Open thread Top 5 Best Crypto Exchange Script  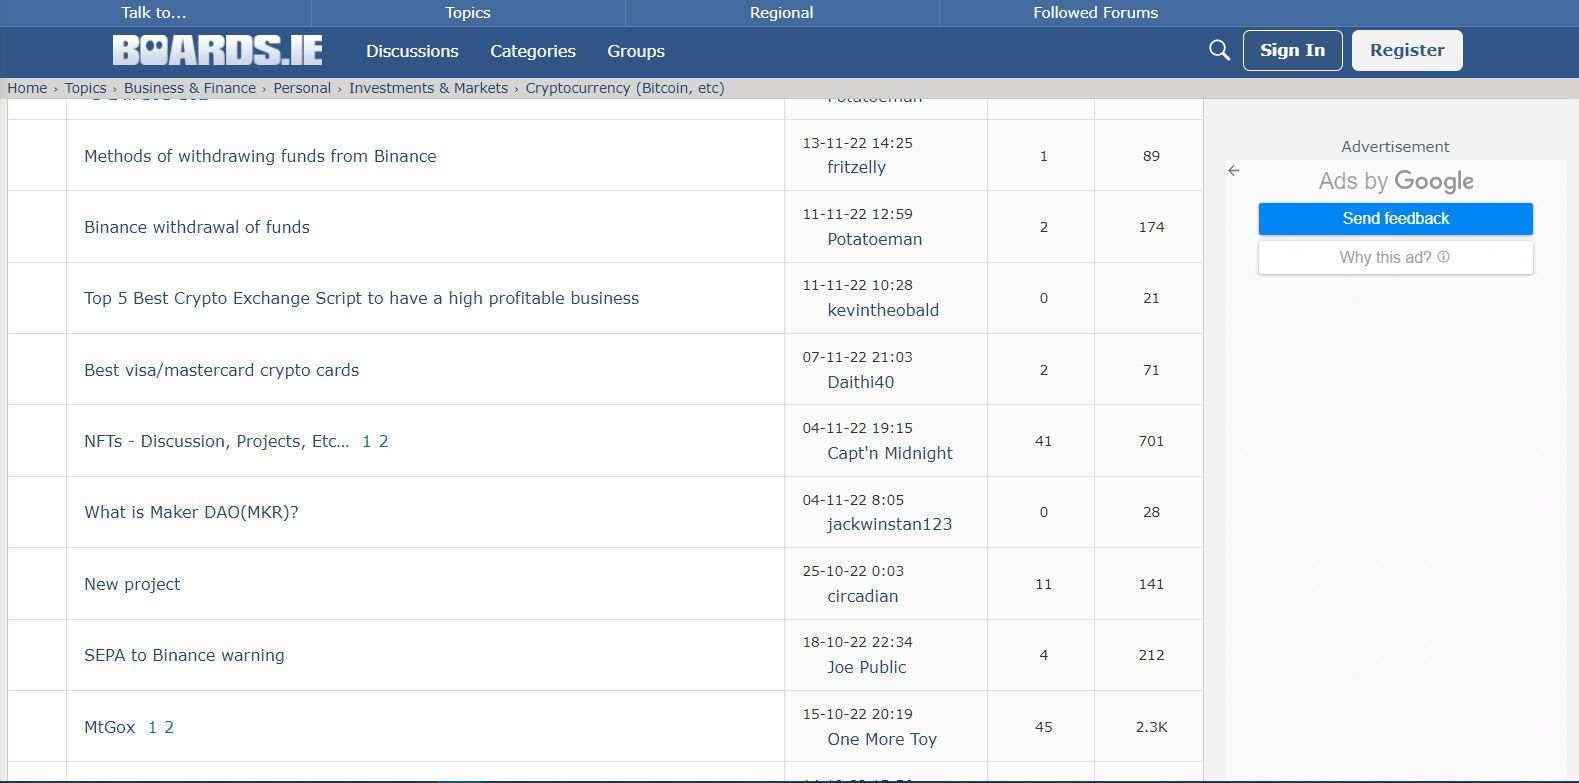pos(361,298)
